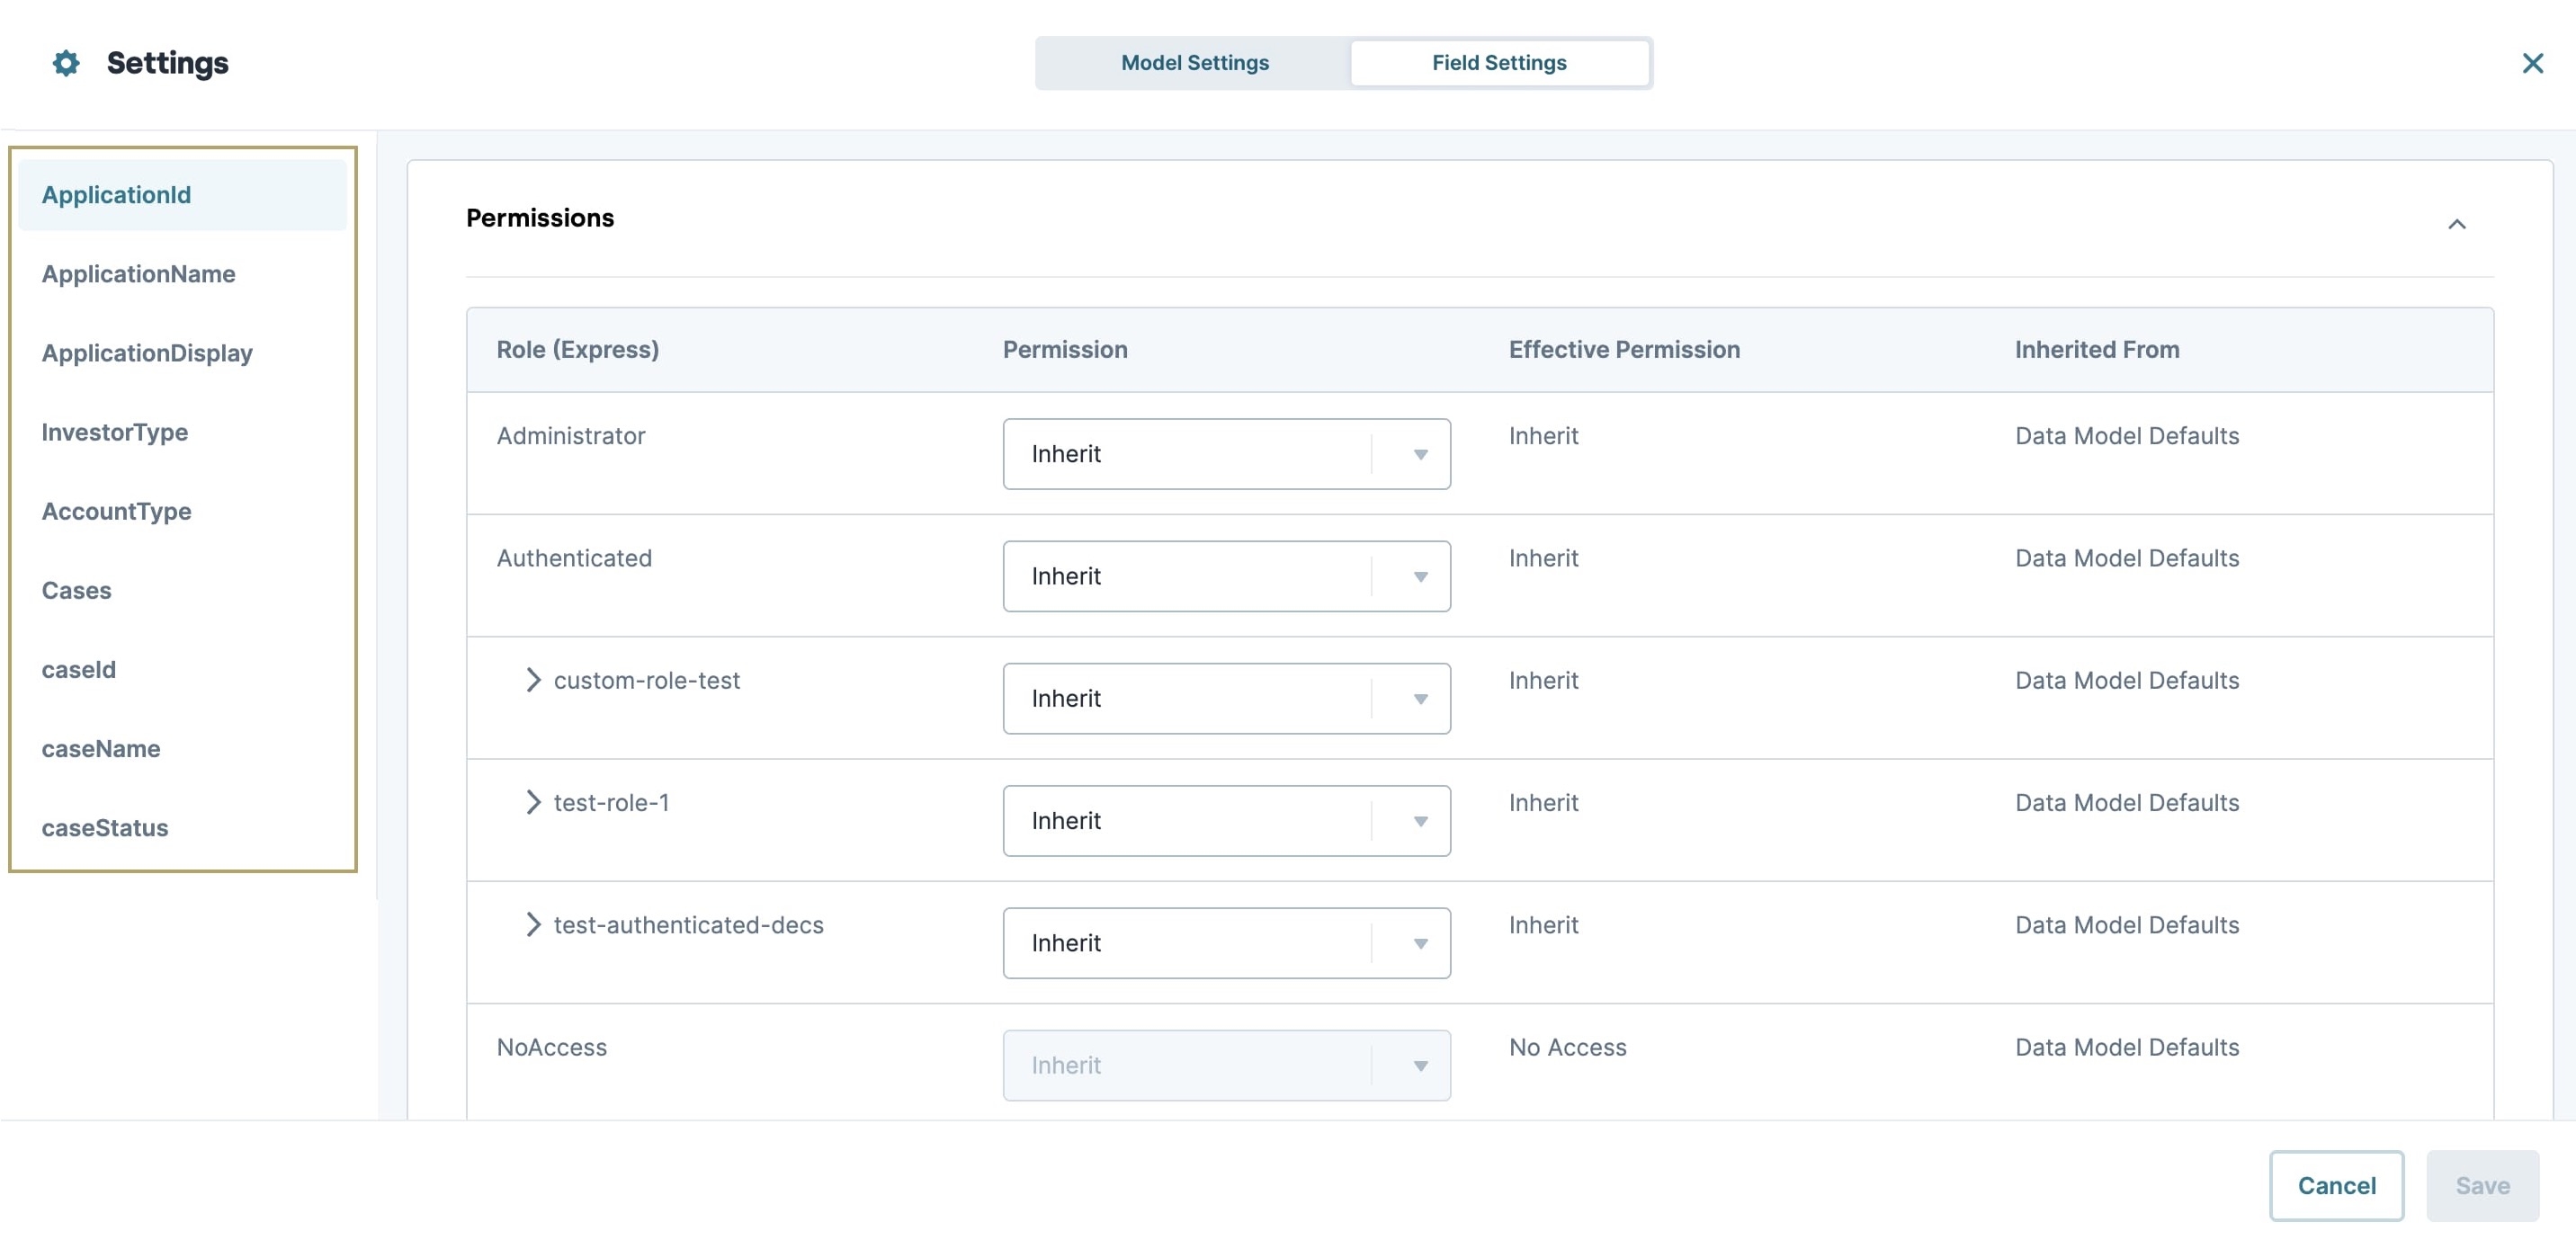Select caseName field
The image size is (2576, 1240).
pos(182,748)
